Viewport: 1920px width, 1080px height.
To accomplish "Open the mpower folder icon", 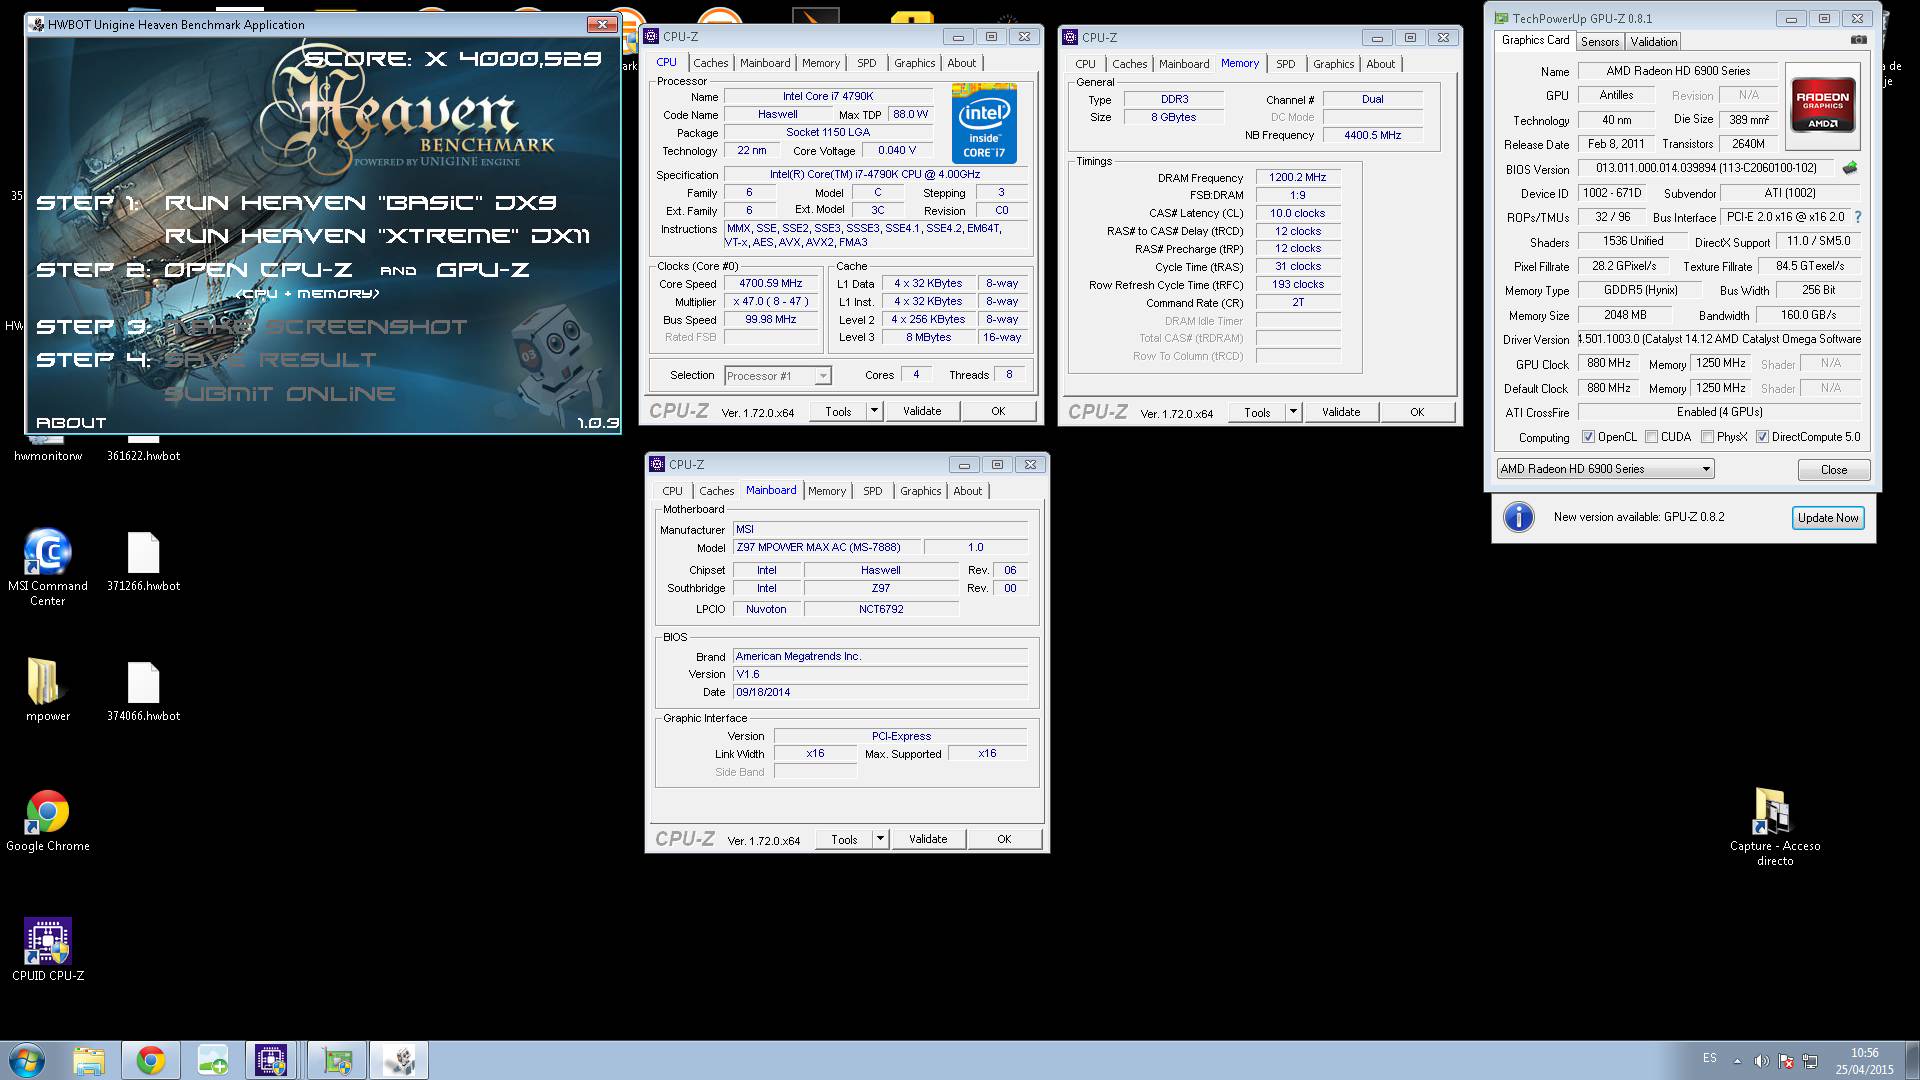I will (x=47, y=690).
